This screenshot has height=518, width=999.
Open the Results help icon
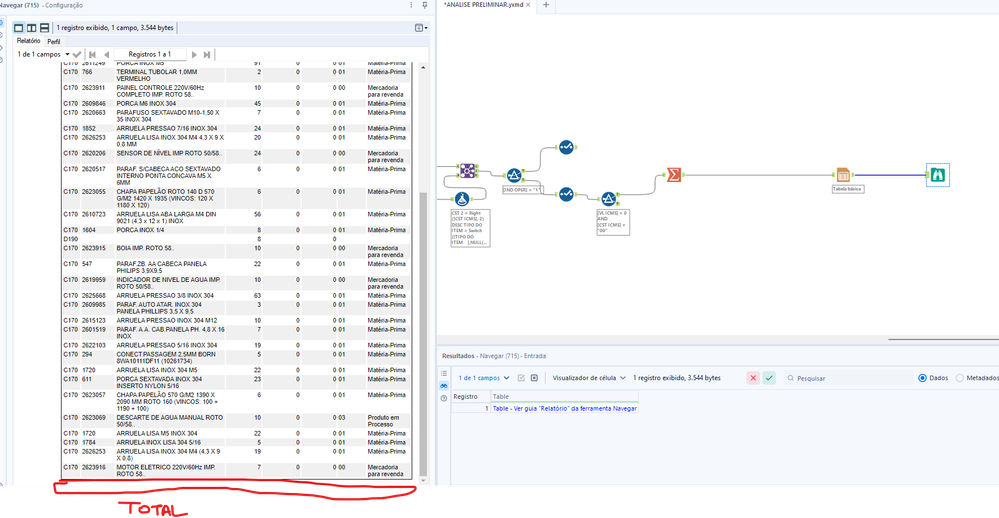pyautogui.click(x=444, y=398)
